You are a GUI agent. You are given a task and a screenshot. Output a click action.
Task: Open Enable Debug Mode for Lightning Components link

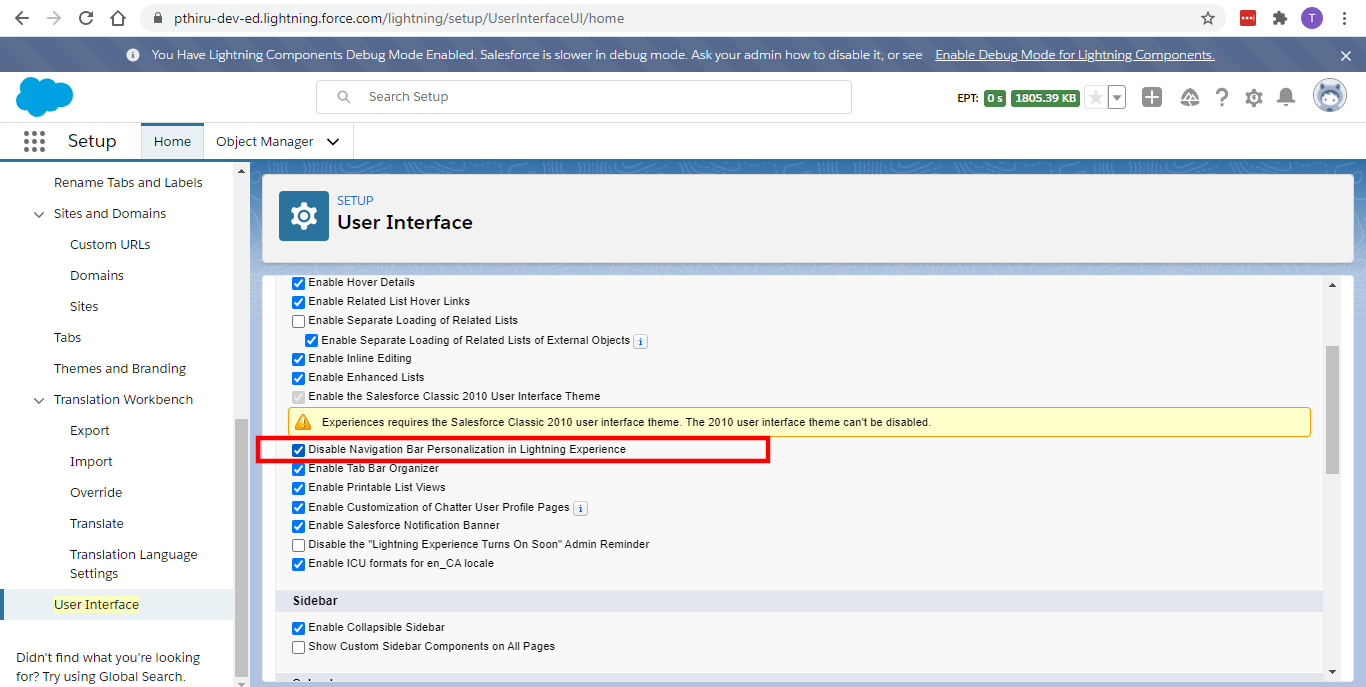click(1074, 54)
